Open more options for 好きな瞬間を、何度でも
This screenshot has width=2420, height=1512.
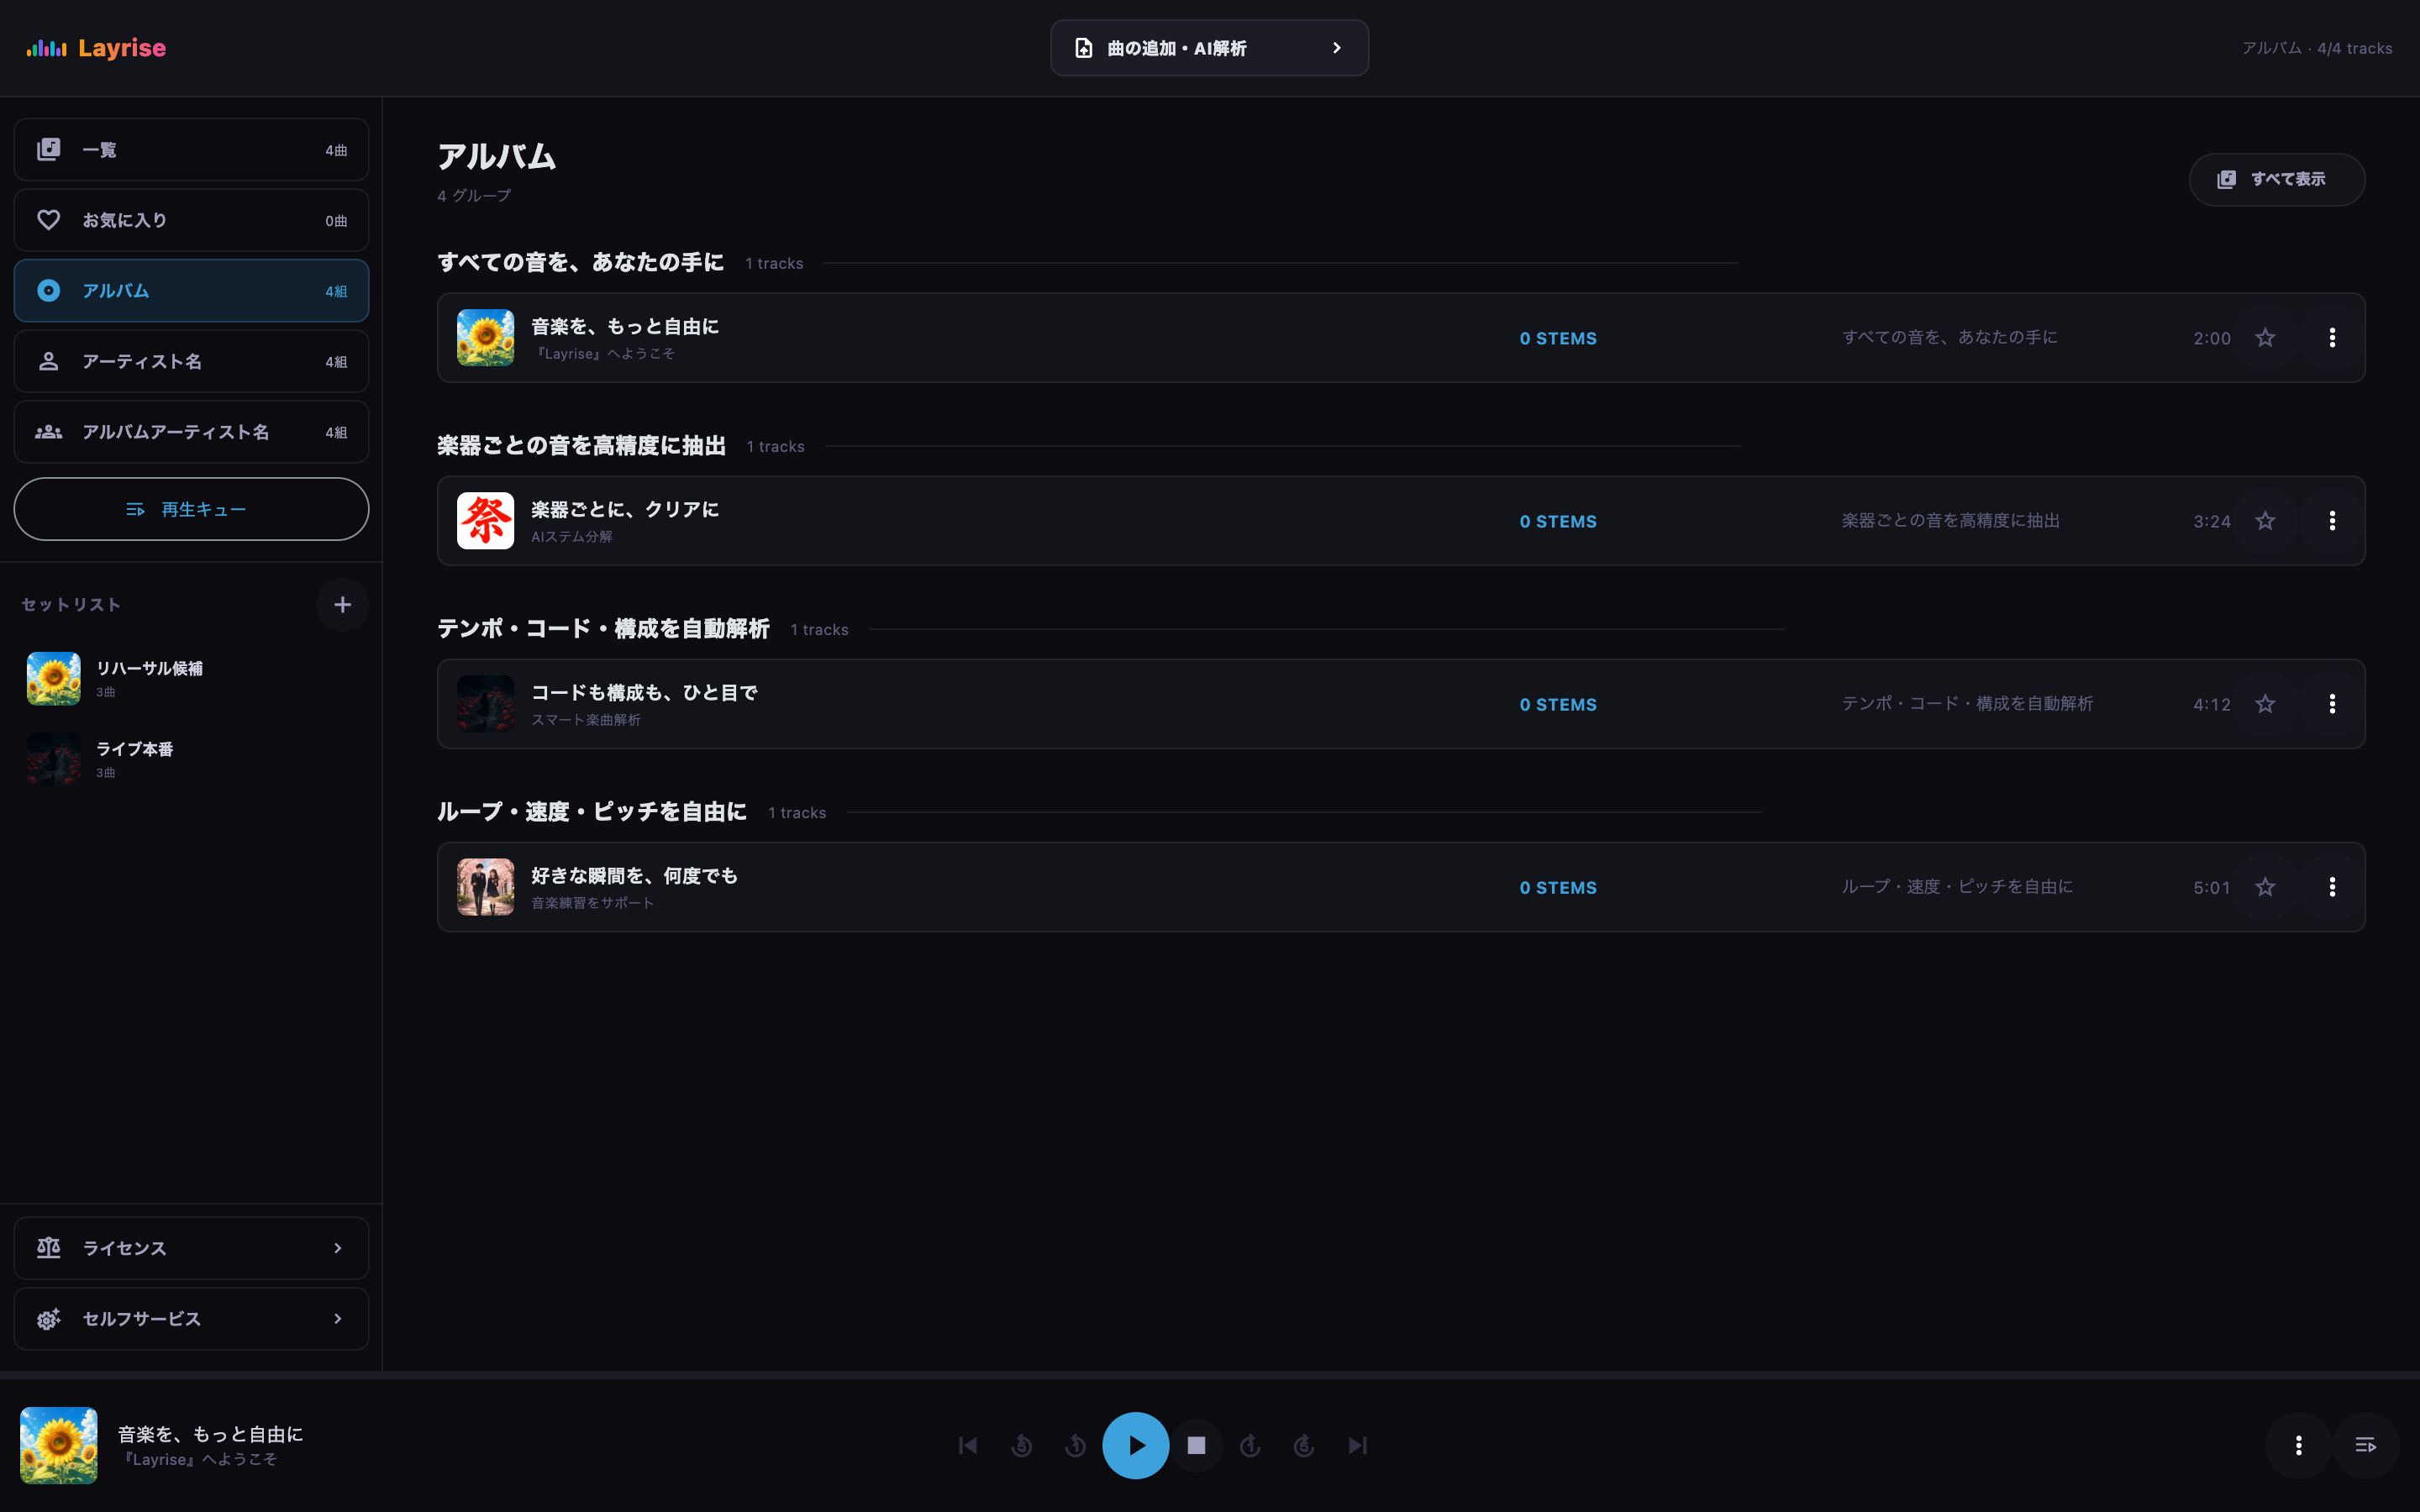click(x=2332, y=887)
